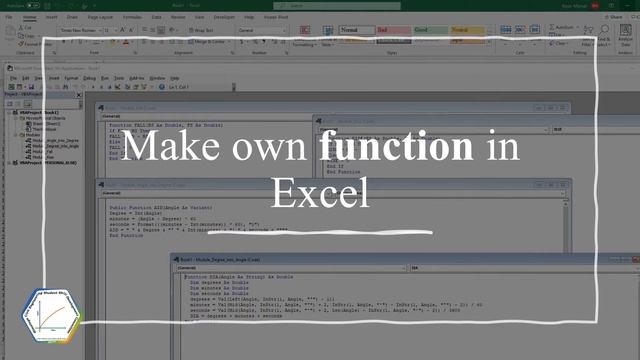Click the Merge & Center button

pyautogui.click(x=207, y=42)
